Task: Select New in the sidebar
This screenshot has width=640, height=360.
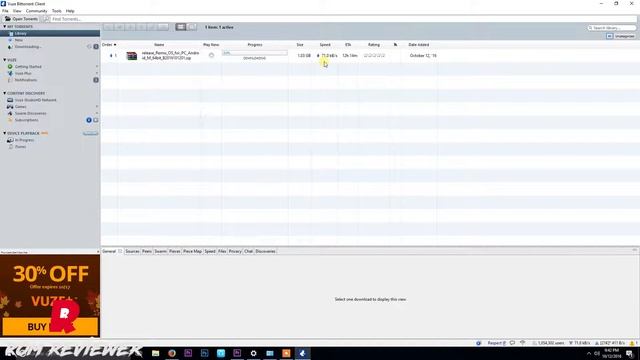Action: click(19, 40)
